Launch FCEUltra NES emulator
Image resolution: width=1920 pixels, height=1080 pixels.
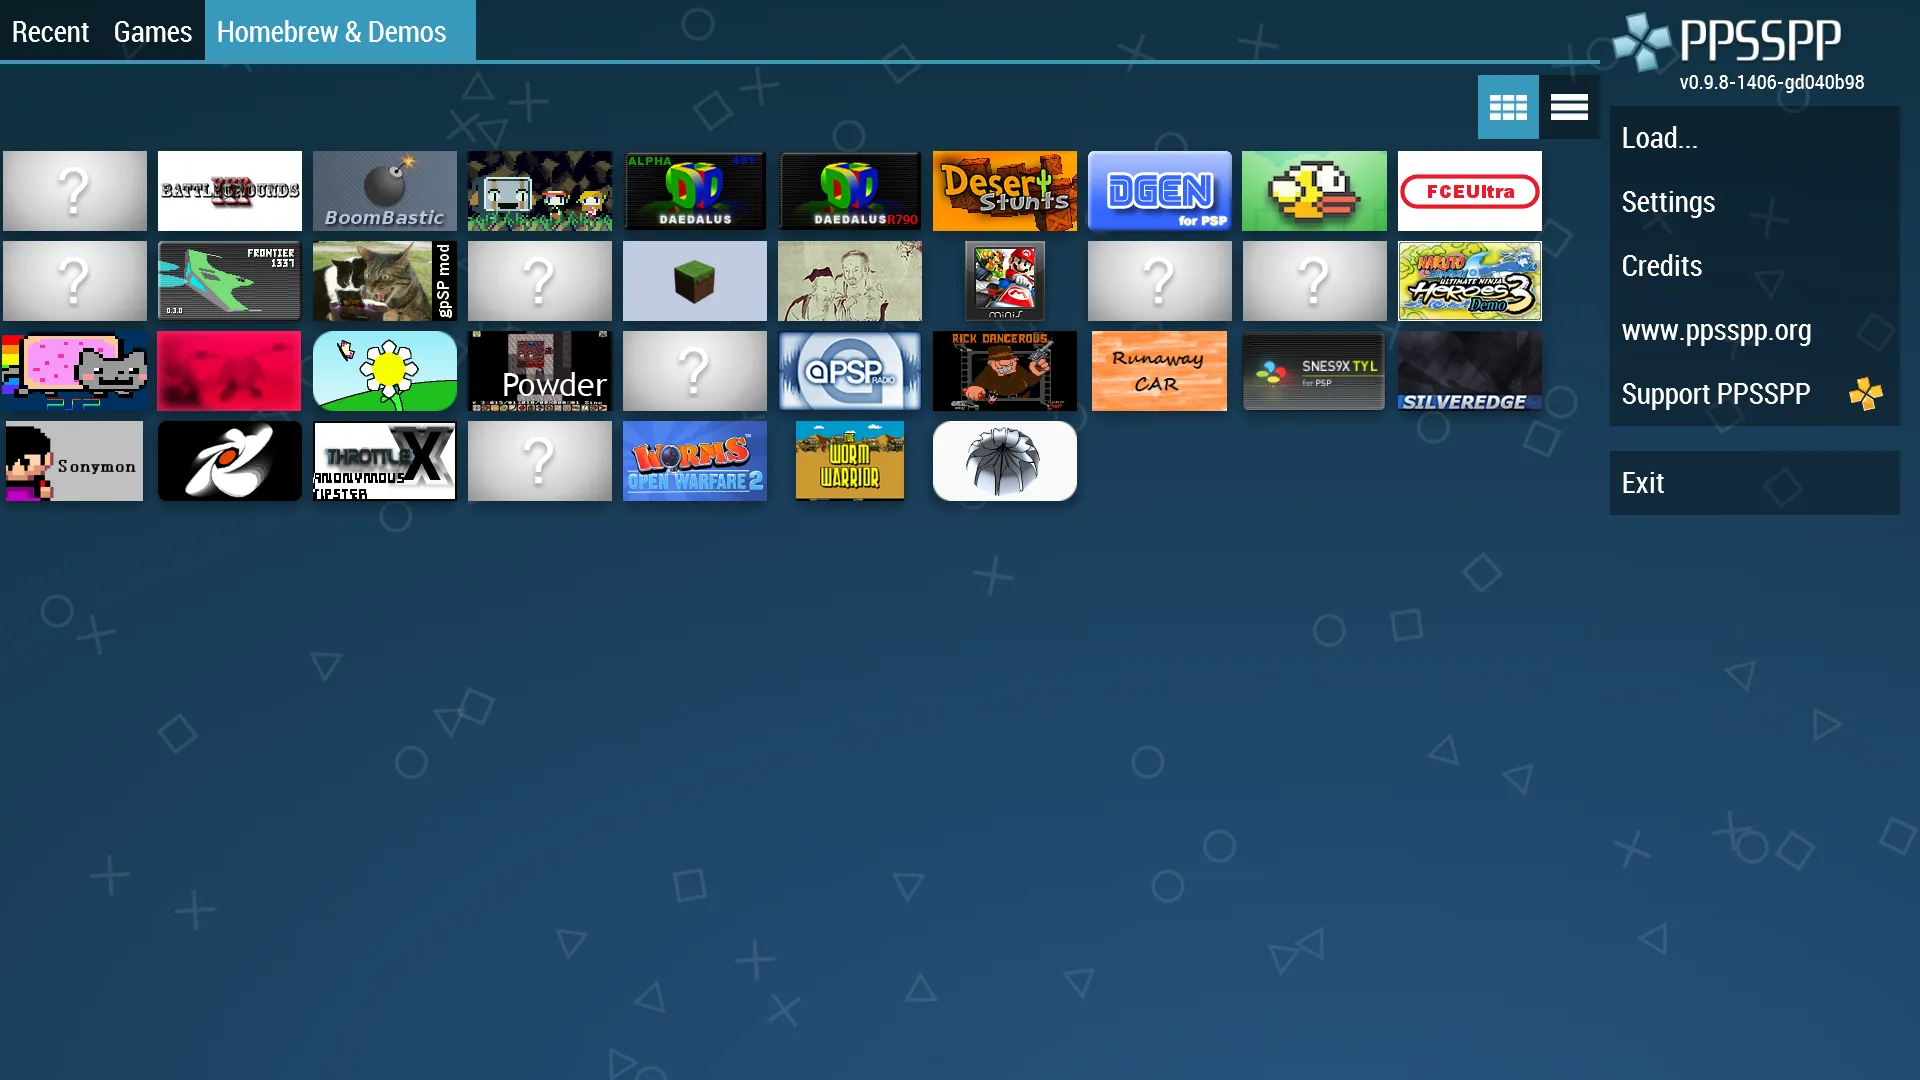pos(1468,191)
